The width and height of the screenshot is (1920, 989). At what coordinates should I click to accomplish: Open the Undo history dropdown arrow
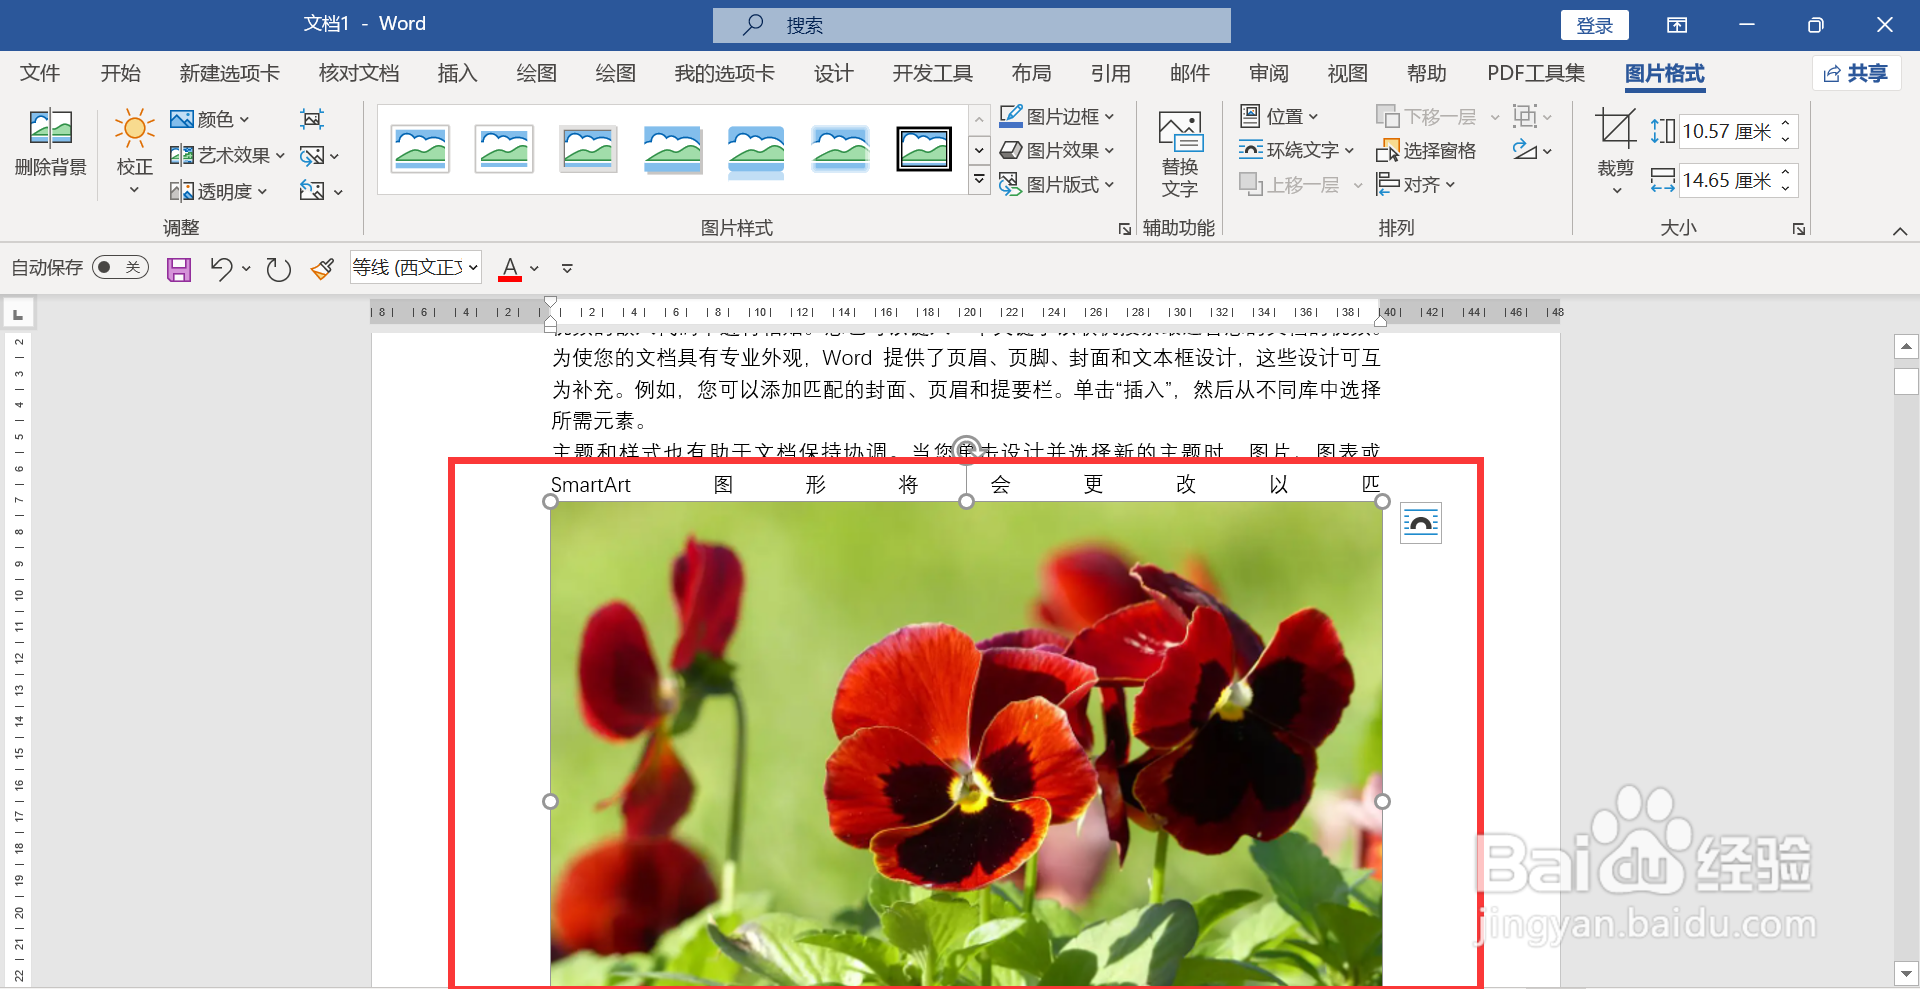pos(246,268)
